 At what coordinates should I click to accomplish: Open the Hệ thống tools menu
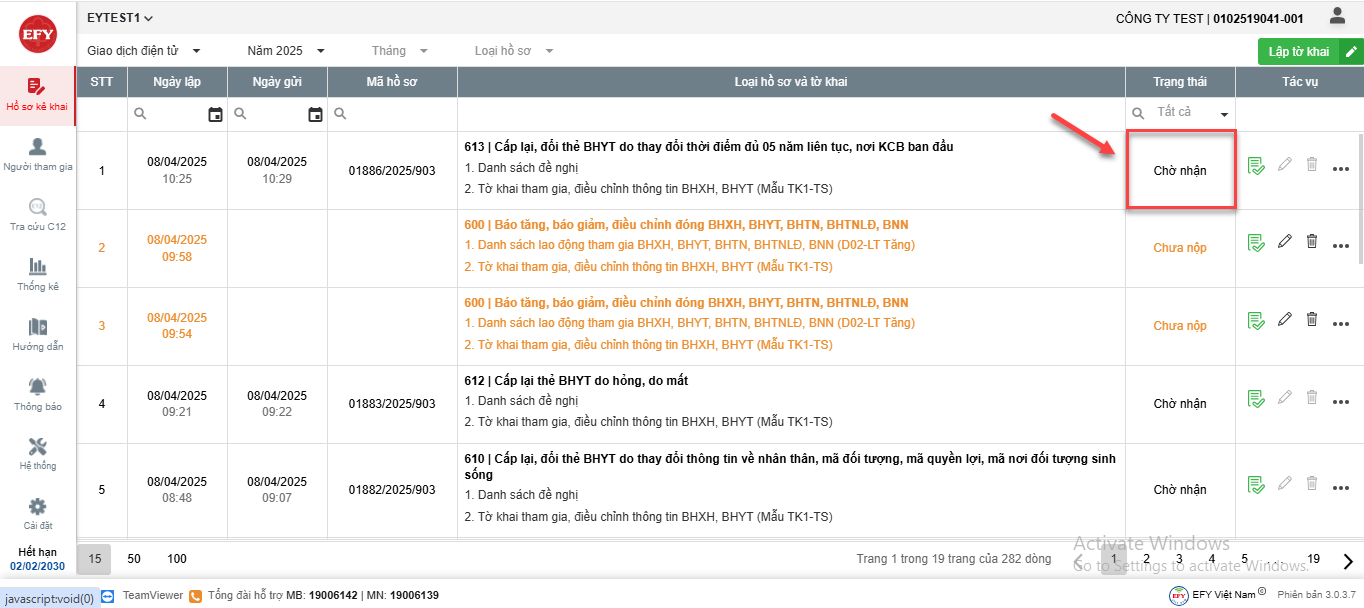(x=38, y=453)
